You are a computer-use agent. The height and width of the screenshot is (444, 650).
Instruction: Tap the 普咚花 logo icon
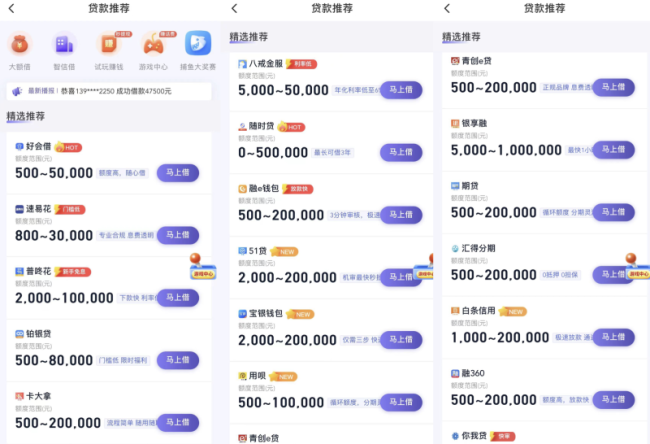coord(19,272)
